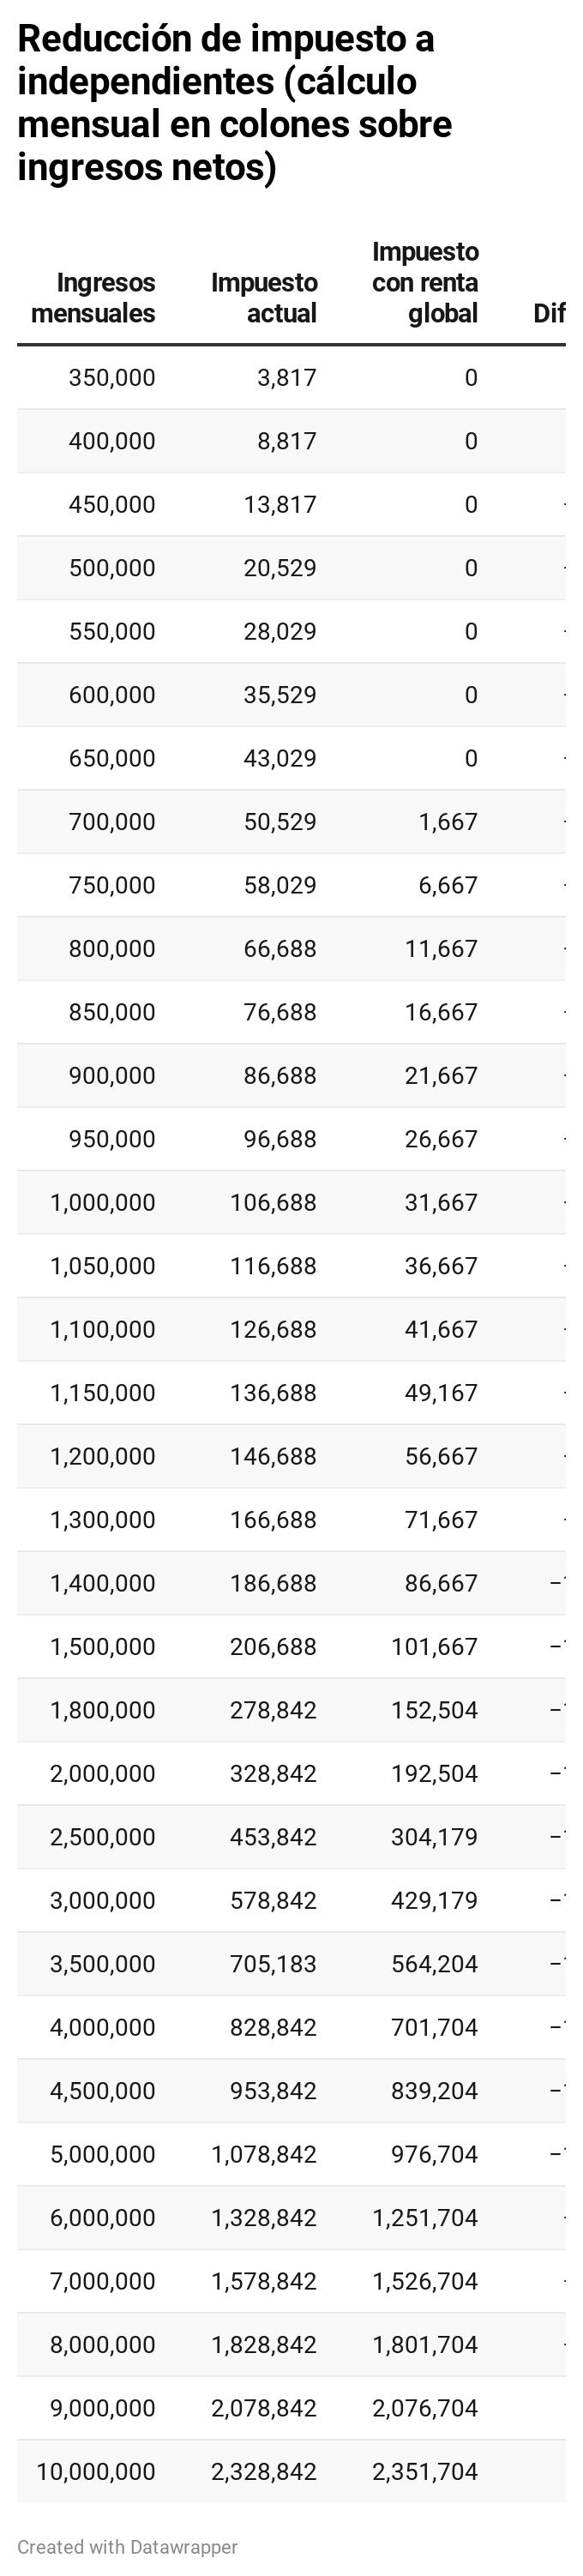This screenshot has height=2576, width=583.
Task: Click the Impuesto actual column header
Action: coord(264,298)
